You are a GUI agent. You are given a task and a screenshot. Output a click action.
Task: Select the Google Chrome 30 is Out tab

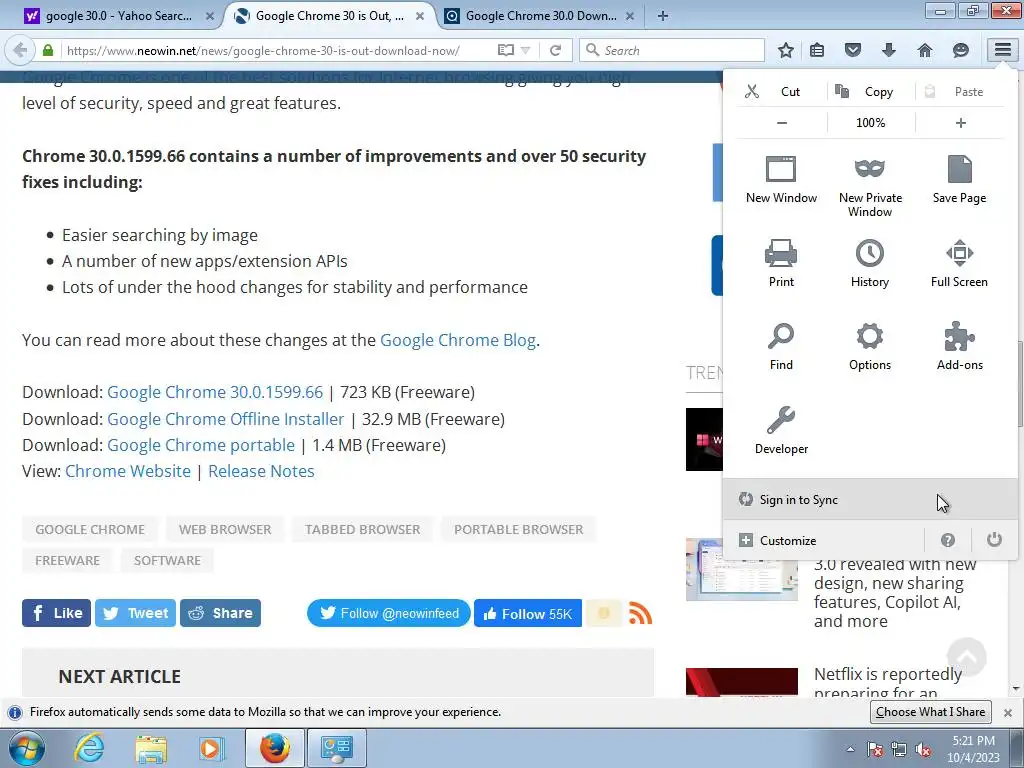[330, 16]
